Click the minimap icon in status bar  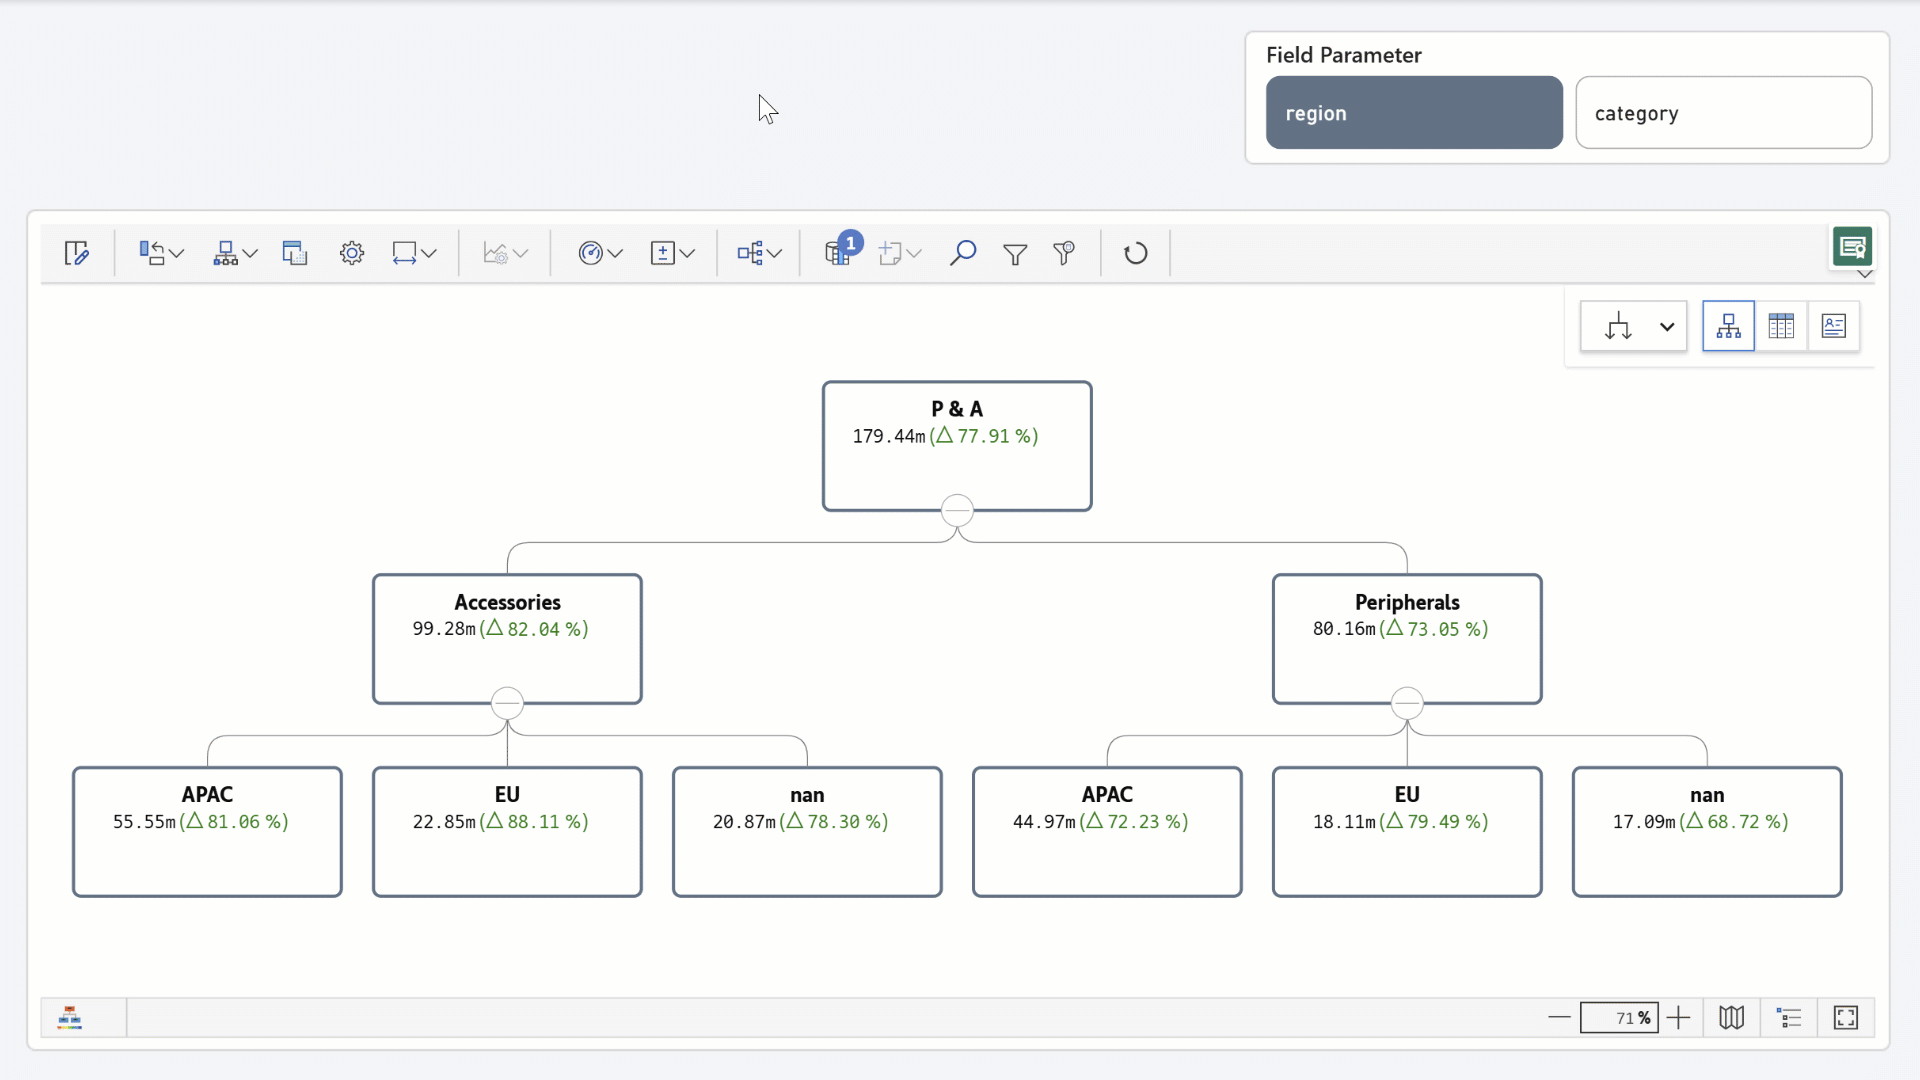(1731, 1018)
